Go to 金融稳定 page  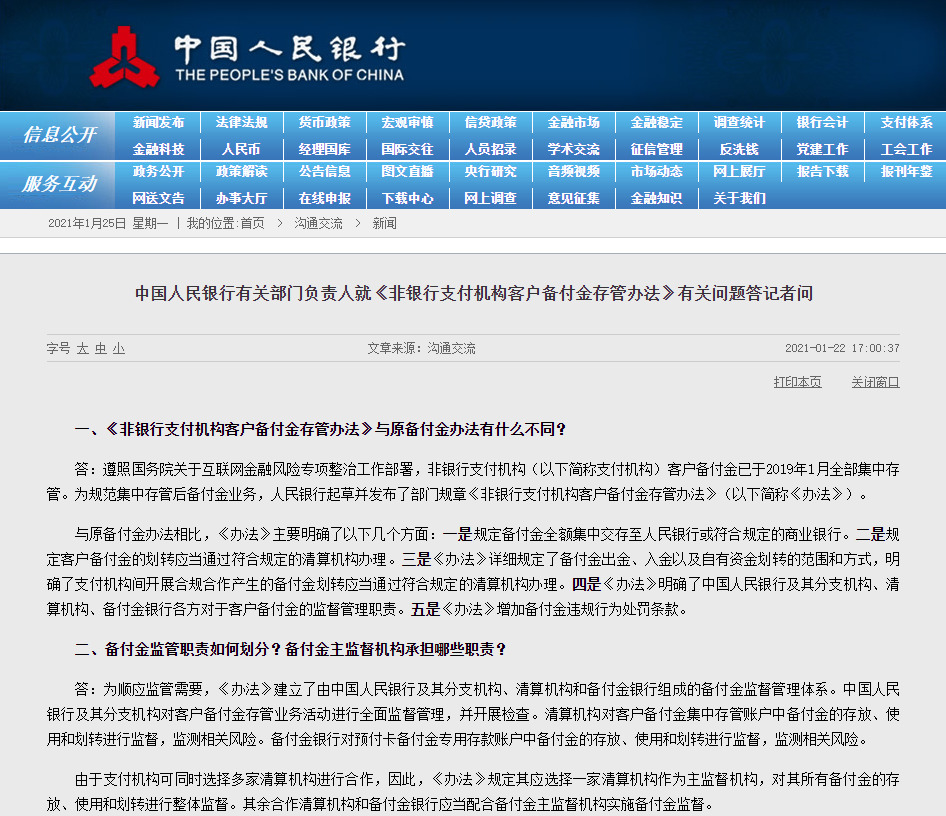(x=656, y=122)
